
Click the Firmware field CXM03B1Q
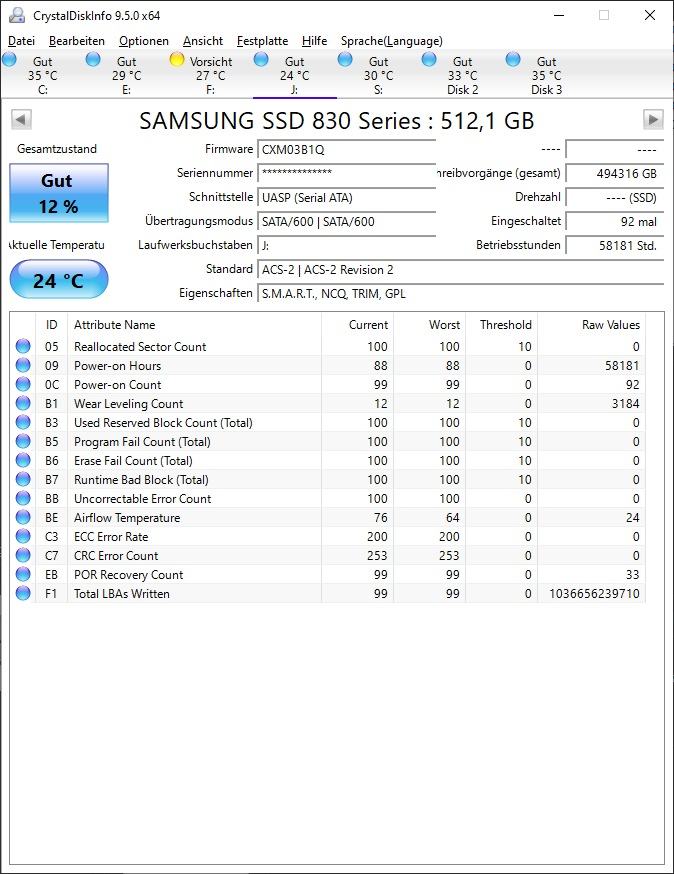click(346, 149)
